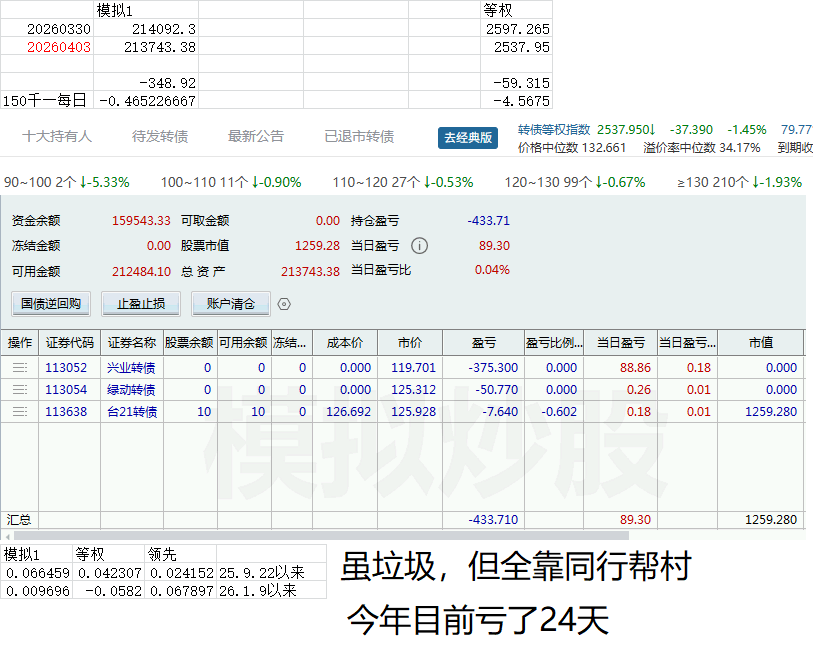
Task: Open 止盈止损 settings button
Action: coord(141,304)
